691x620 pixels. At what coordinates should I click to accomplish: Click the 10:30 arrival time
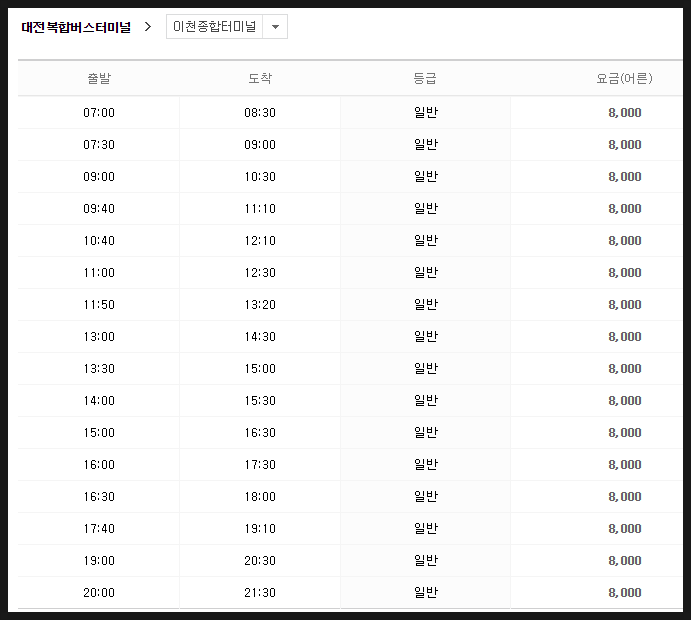coord(260,177)
